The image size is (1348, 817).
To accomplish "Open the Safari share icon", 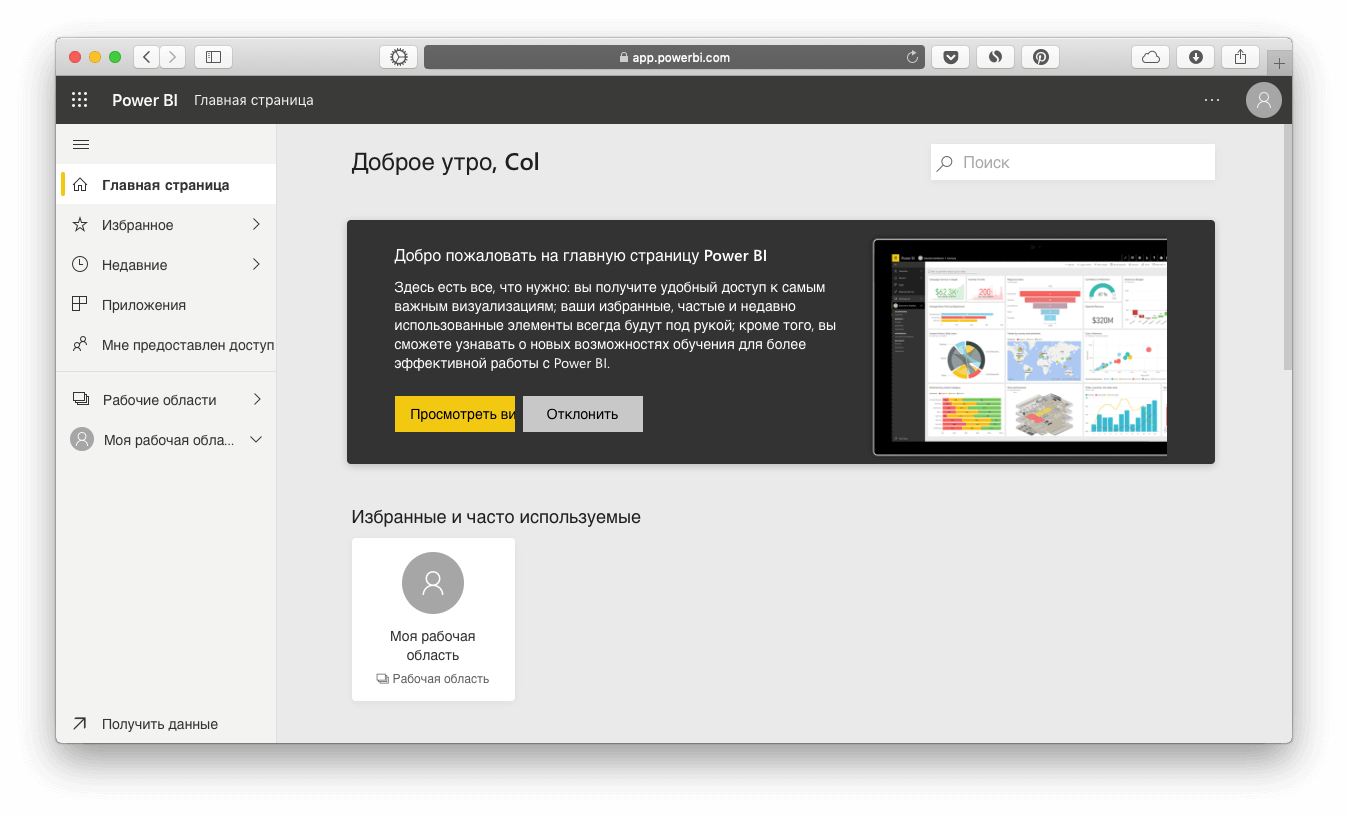I will [x=1241, y=57].
